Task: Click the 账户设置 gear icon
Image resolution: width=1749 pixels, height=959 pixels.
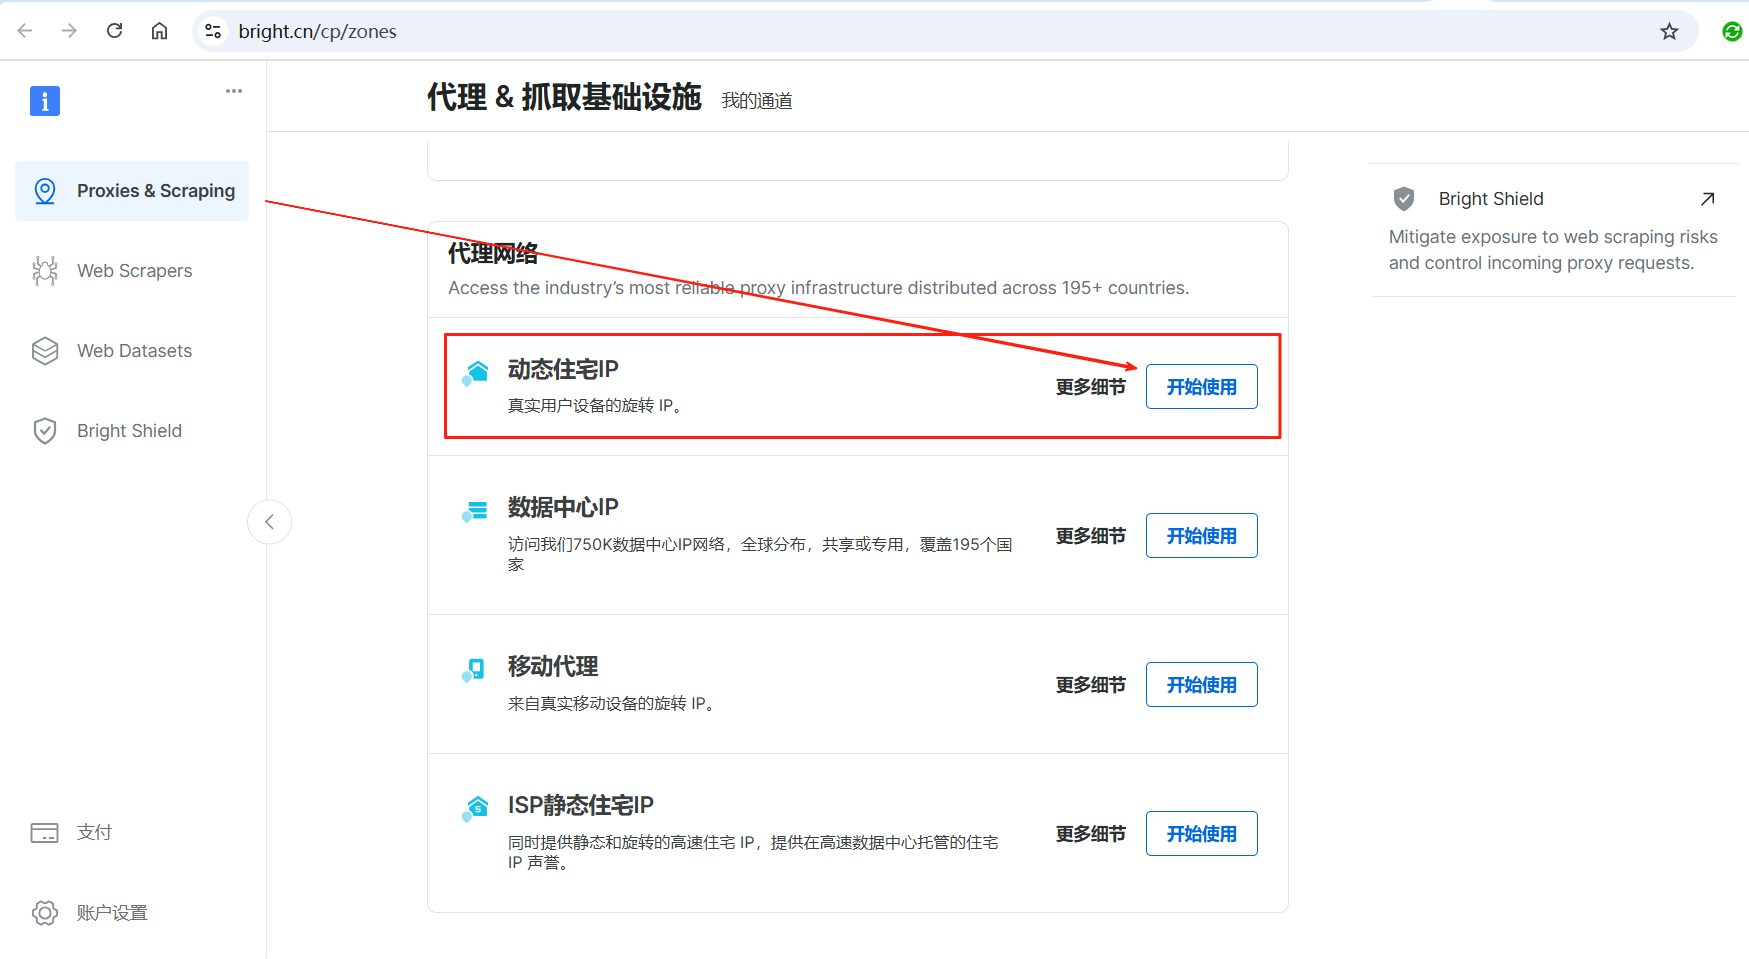Action: [x=45, y=913]
